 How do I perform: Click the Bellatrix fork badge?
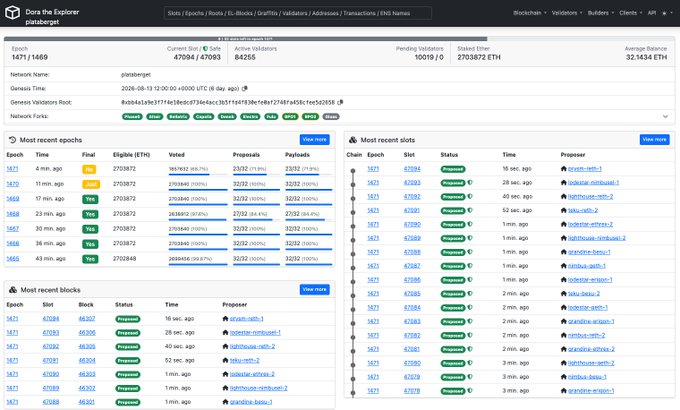click(x=178, y=116)
